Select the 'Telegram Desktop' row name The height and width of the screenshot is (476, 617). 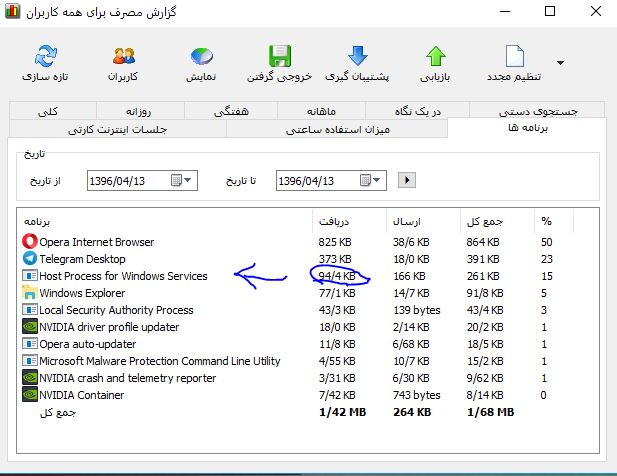[82, 259]
